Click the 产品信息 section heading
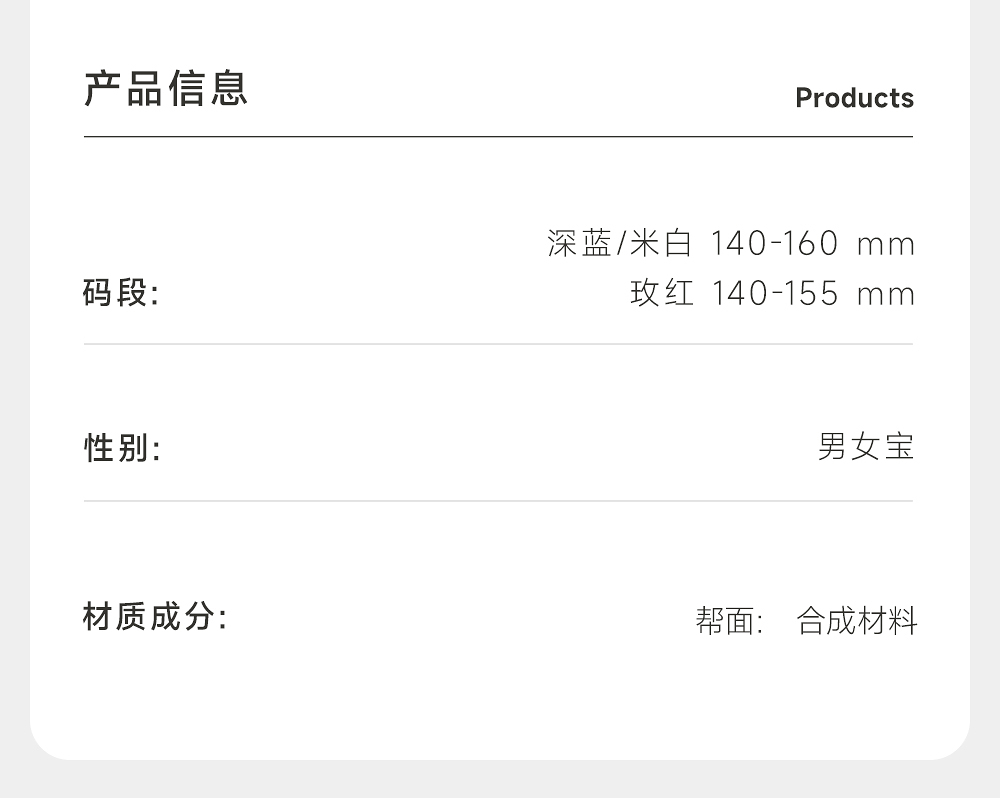 pos(166,89)
